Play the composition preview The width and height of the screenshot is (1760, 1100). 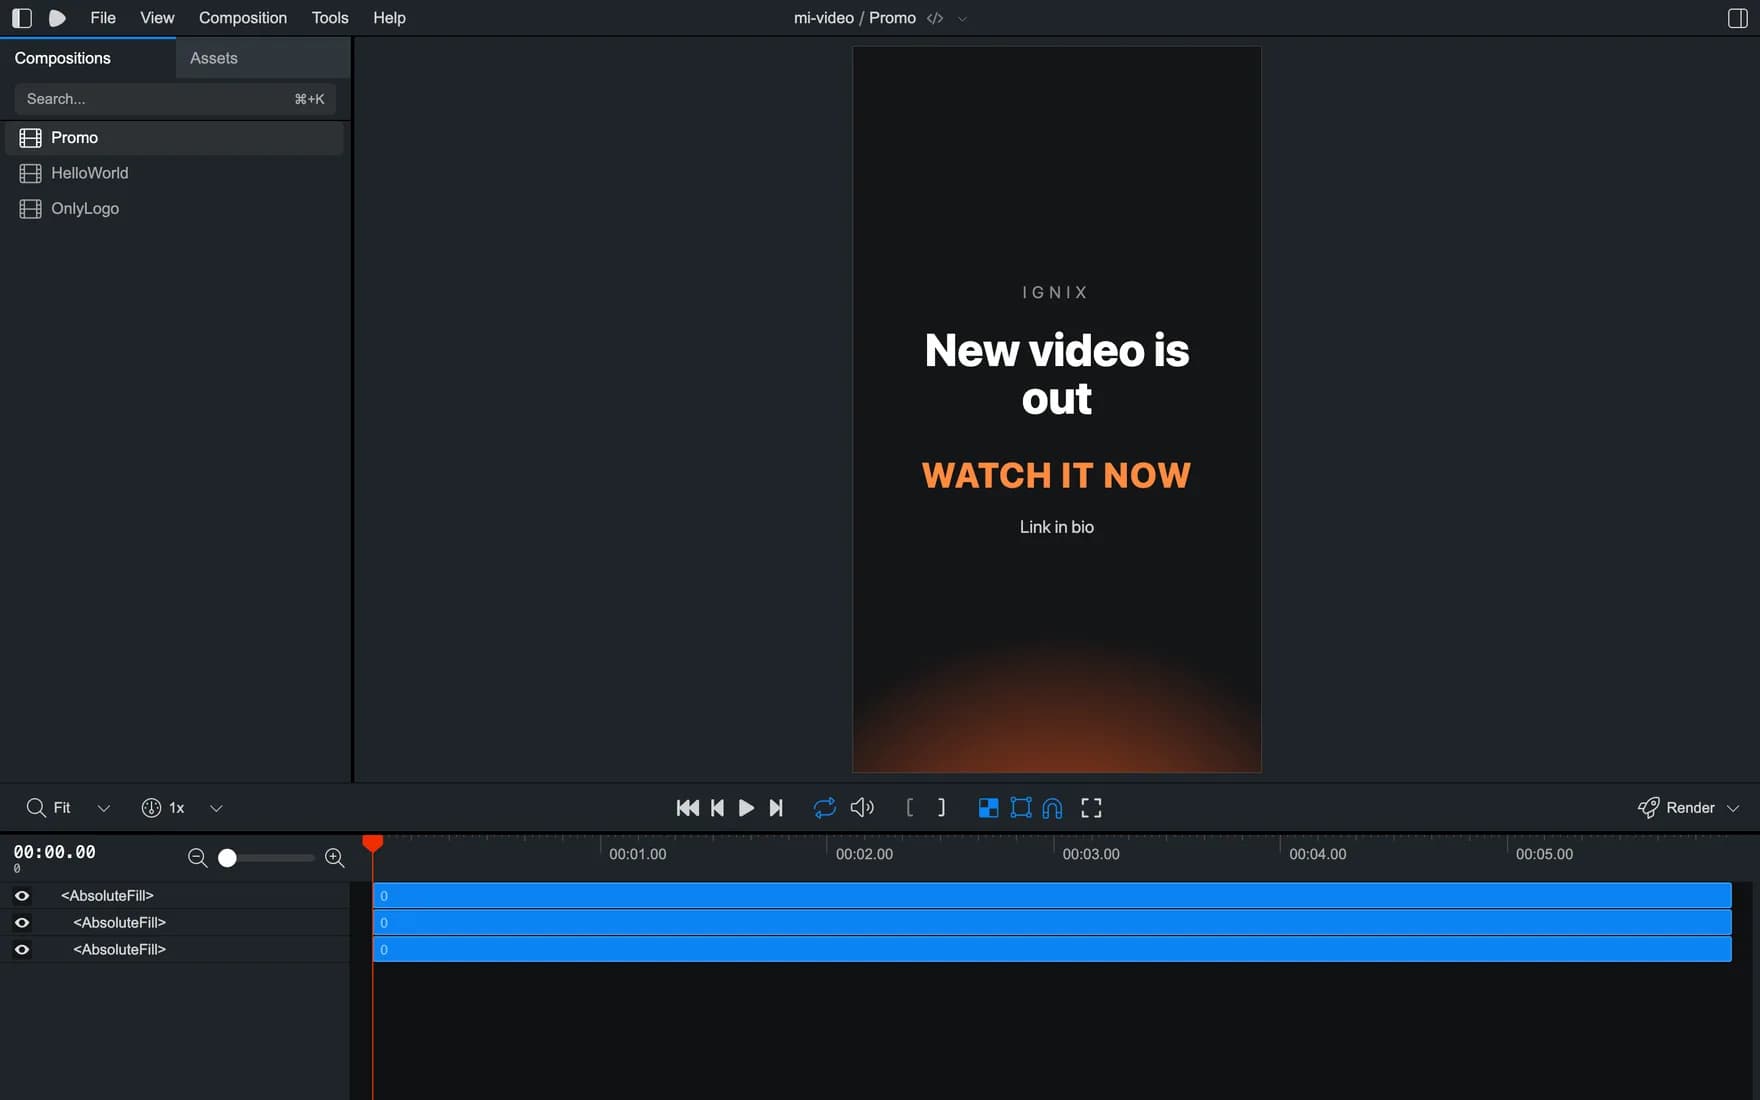[x=746, y=808]
